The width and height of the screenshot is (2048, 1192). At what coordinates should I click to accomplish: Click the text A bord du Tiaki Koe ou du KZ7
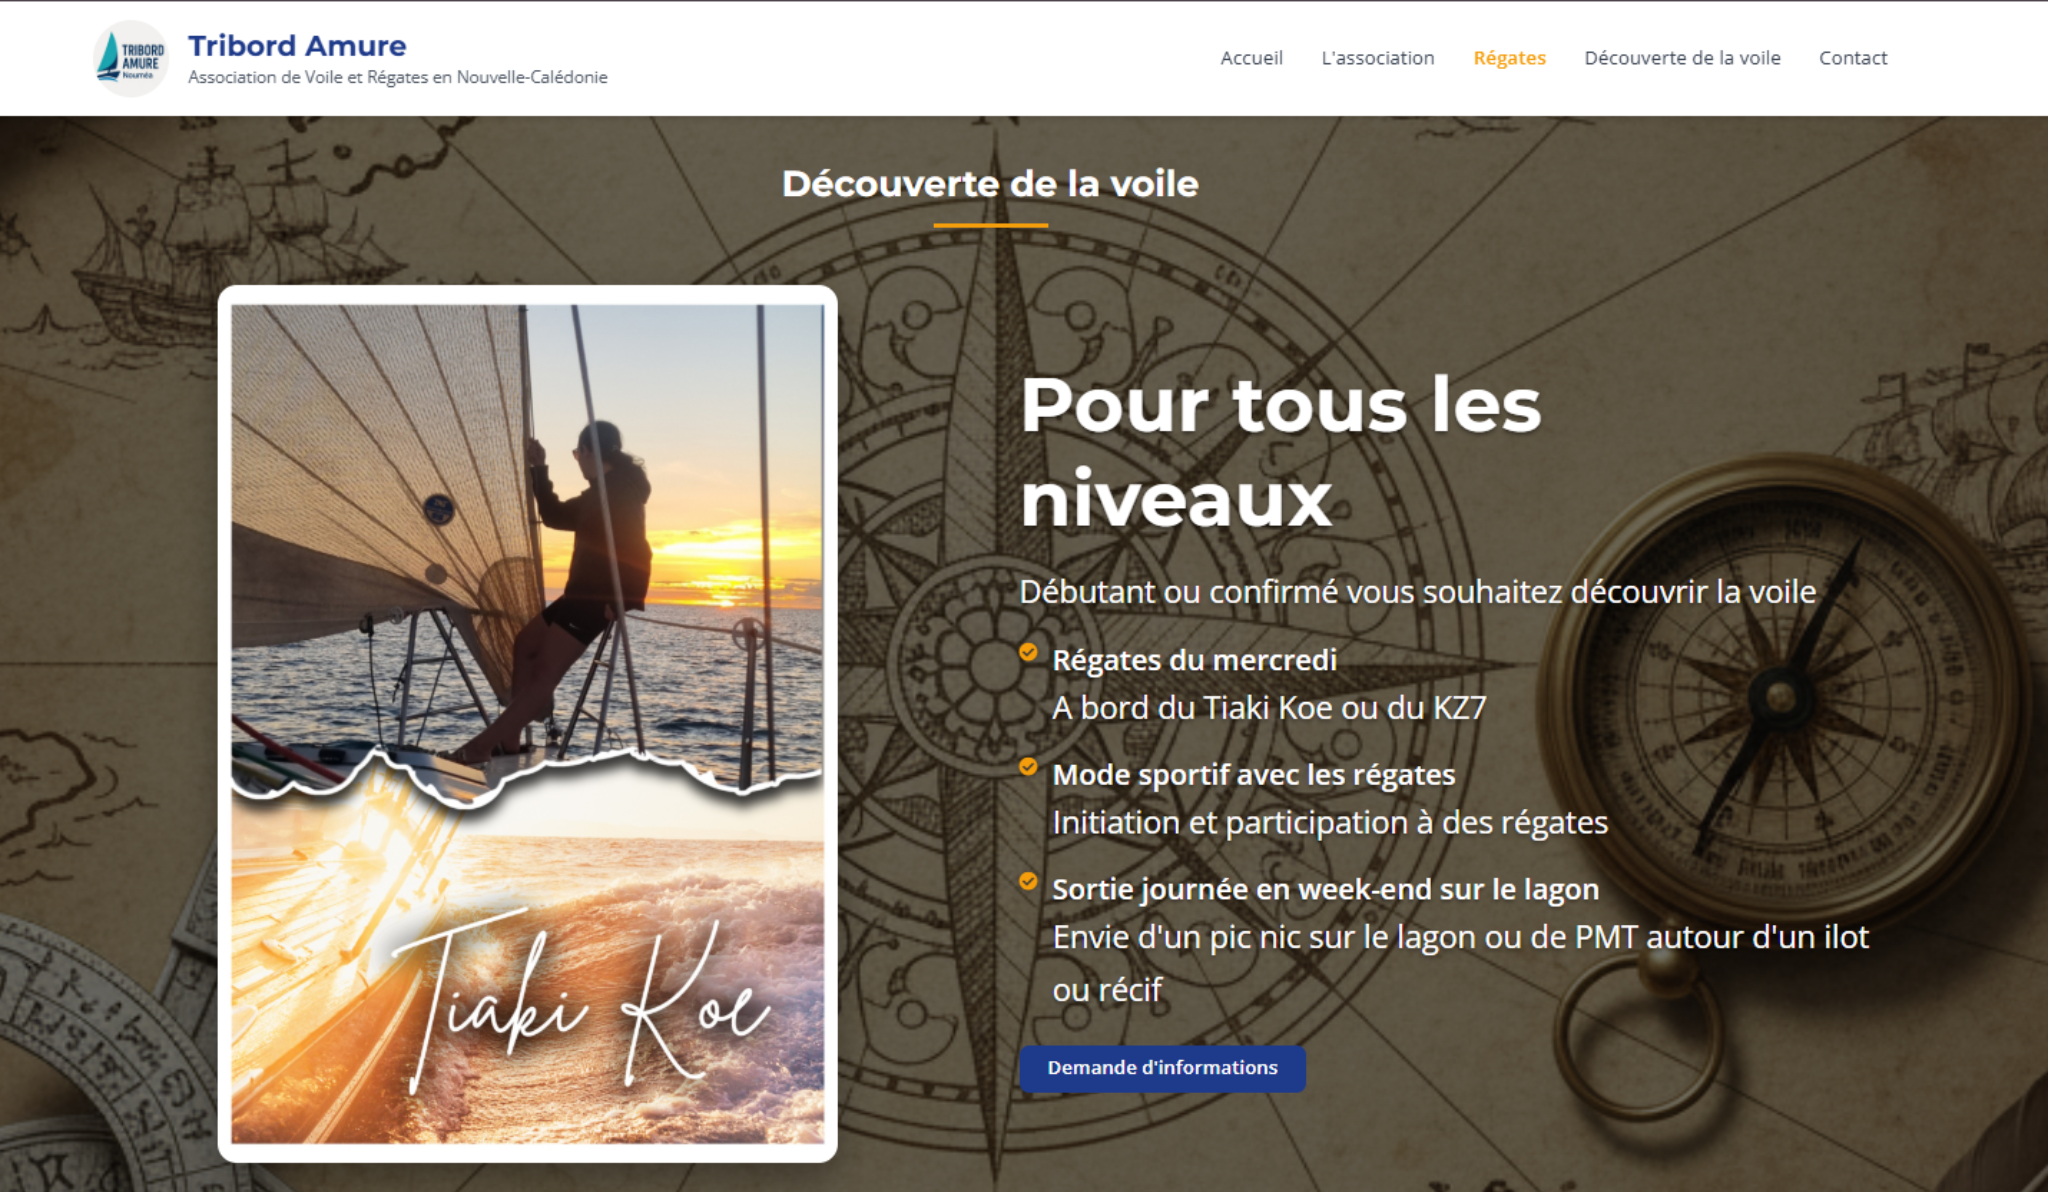(1269, 708)
